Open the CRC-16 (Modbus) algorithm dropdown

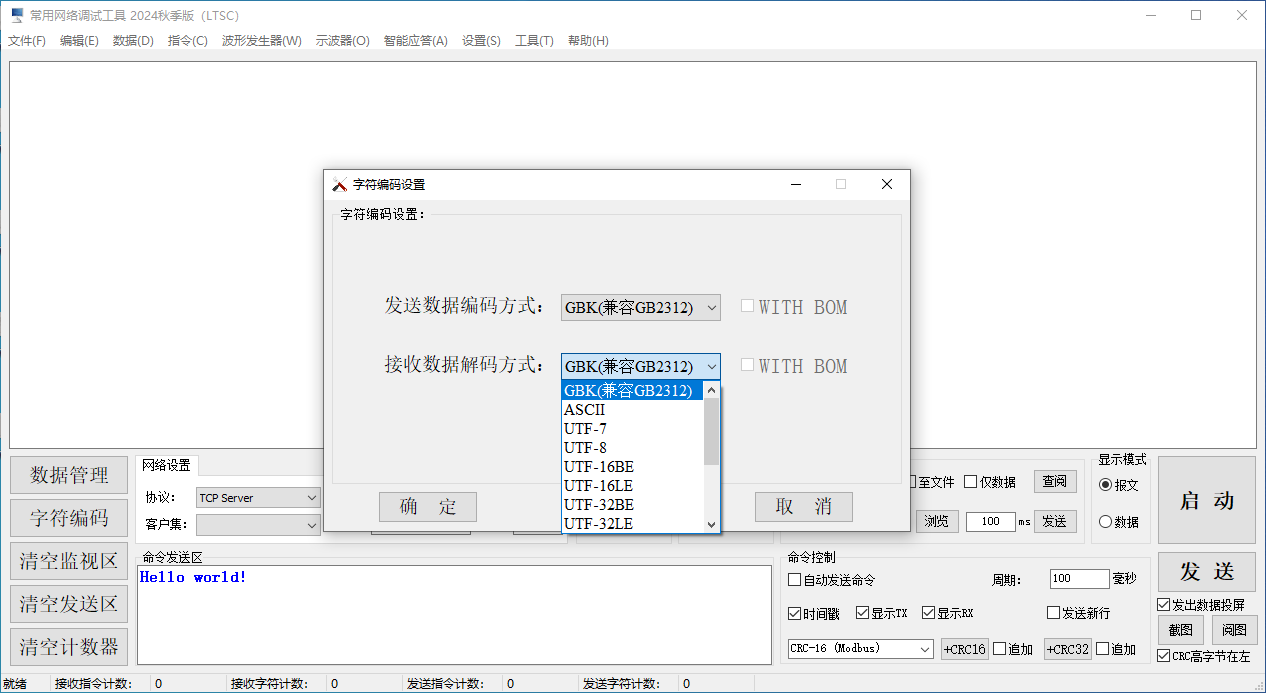point(861,649)
